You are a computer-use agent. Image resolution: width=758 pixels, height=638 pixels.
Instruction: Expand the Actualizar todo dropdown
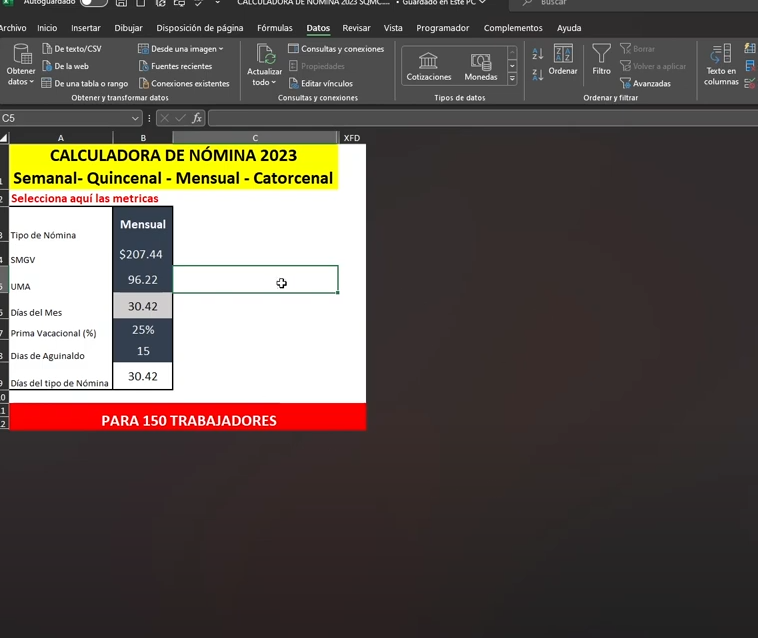tap(264, 65)
